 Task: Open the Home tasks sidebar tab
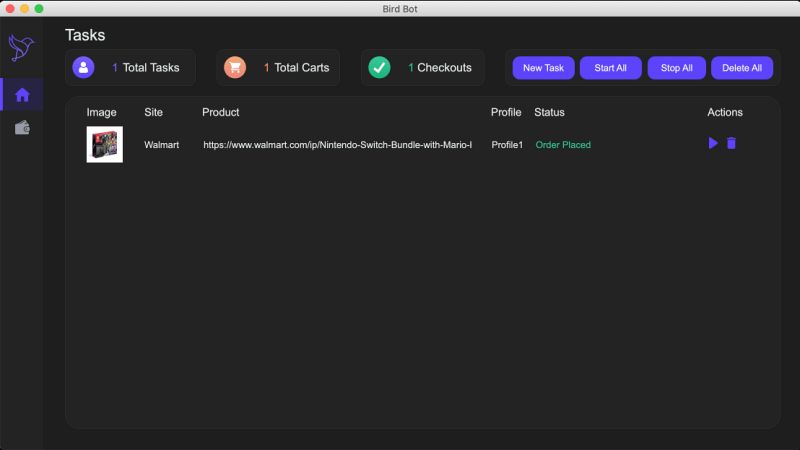point(22,94)
